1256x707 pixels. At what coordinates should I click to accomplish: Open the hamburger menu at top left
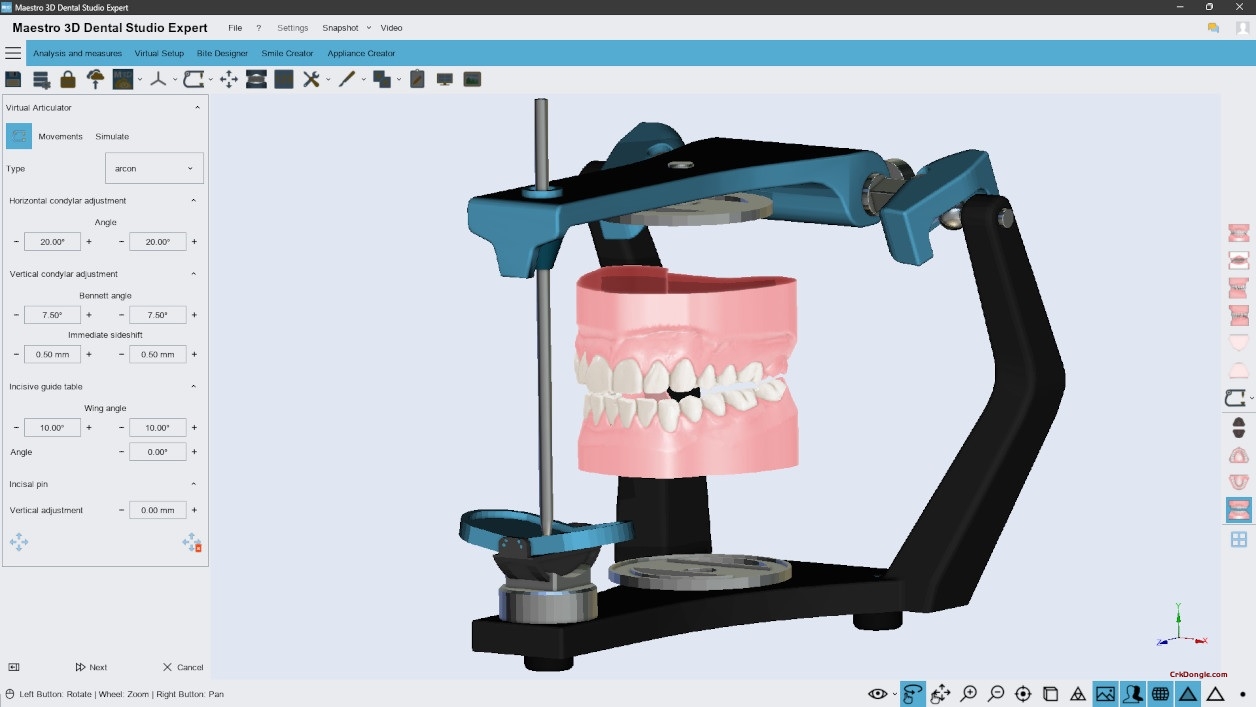pyautogui.click(x=13, y=53)
